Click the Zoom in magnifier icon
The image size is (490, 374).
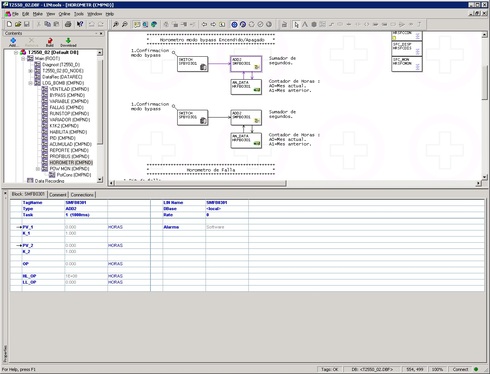pyautogui.click(x=116, y=24)
